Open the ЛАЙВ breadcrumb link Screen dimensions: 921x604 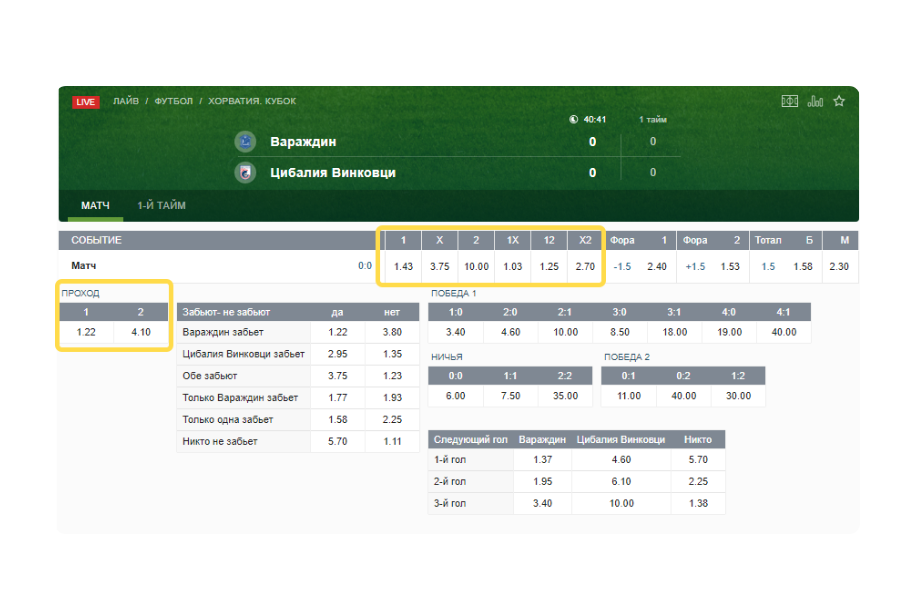click(126, 101)
